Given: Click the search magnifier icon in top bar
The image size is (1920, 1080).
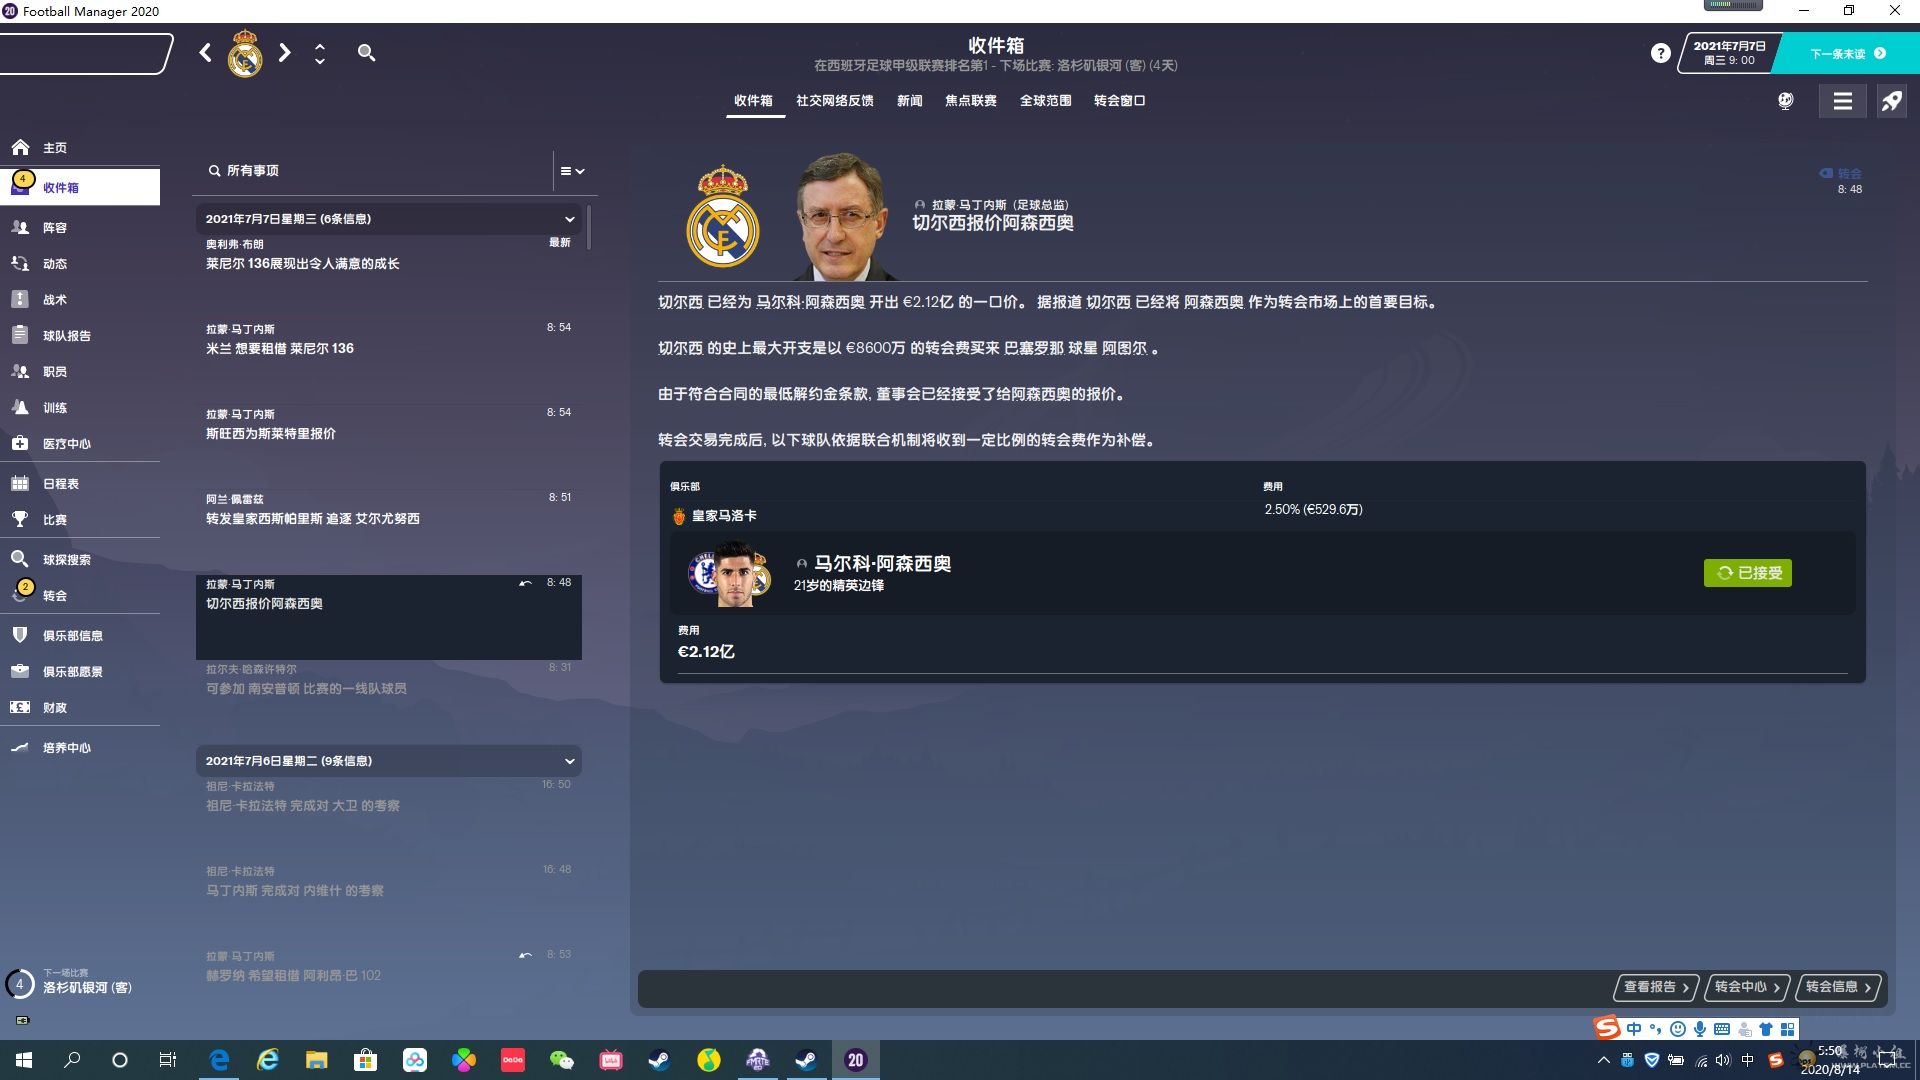Looking at the screenshot, I should click(x=366, y=53).
